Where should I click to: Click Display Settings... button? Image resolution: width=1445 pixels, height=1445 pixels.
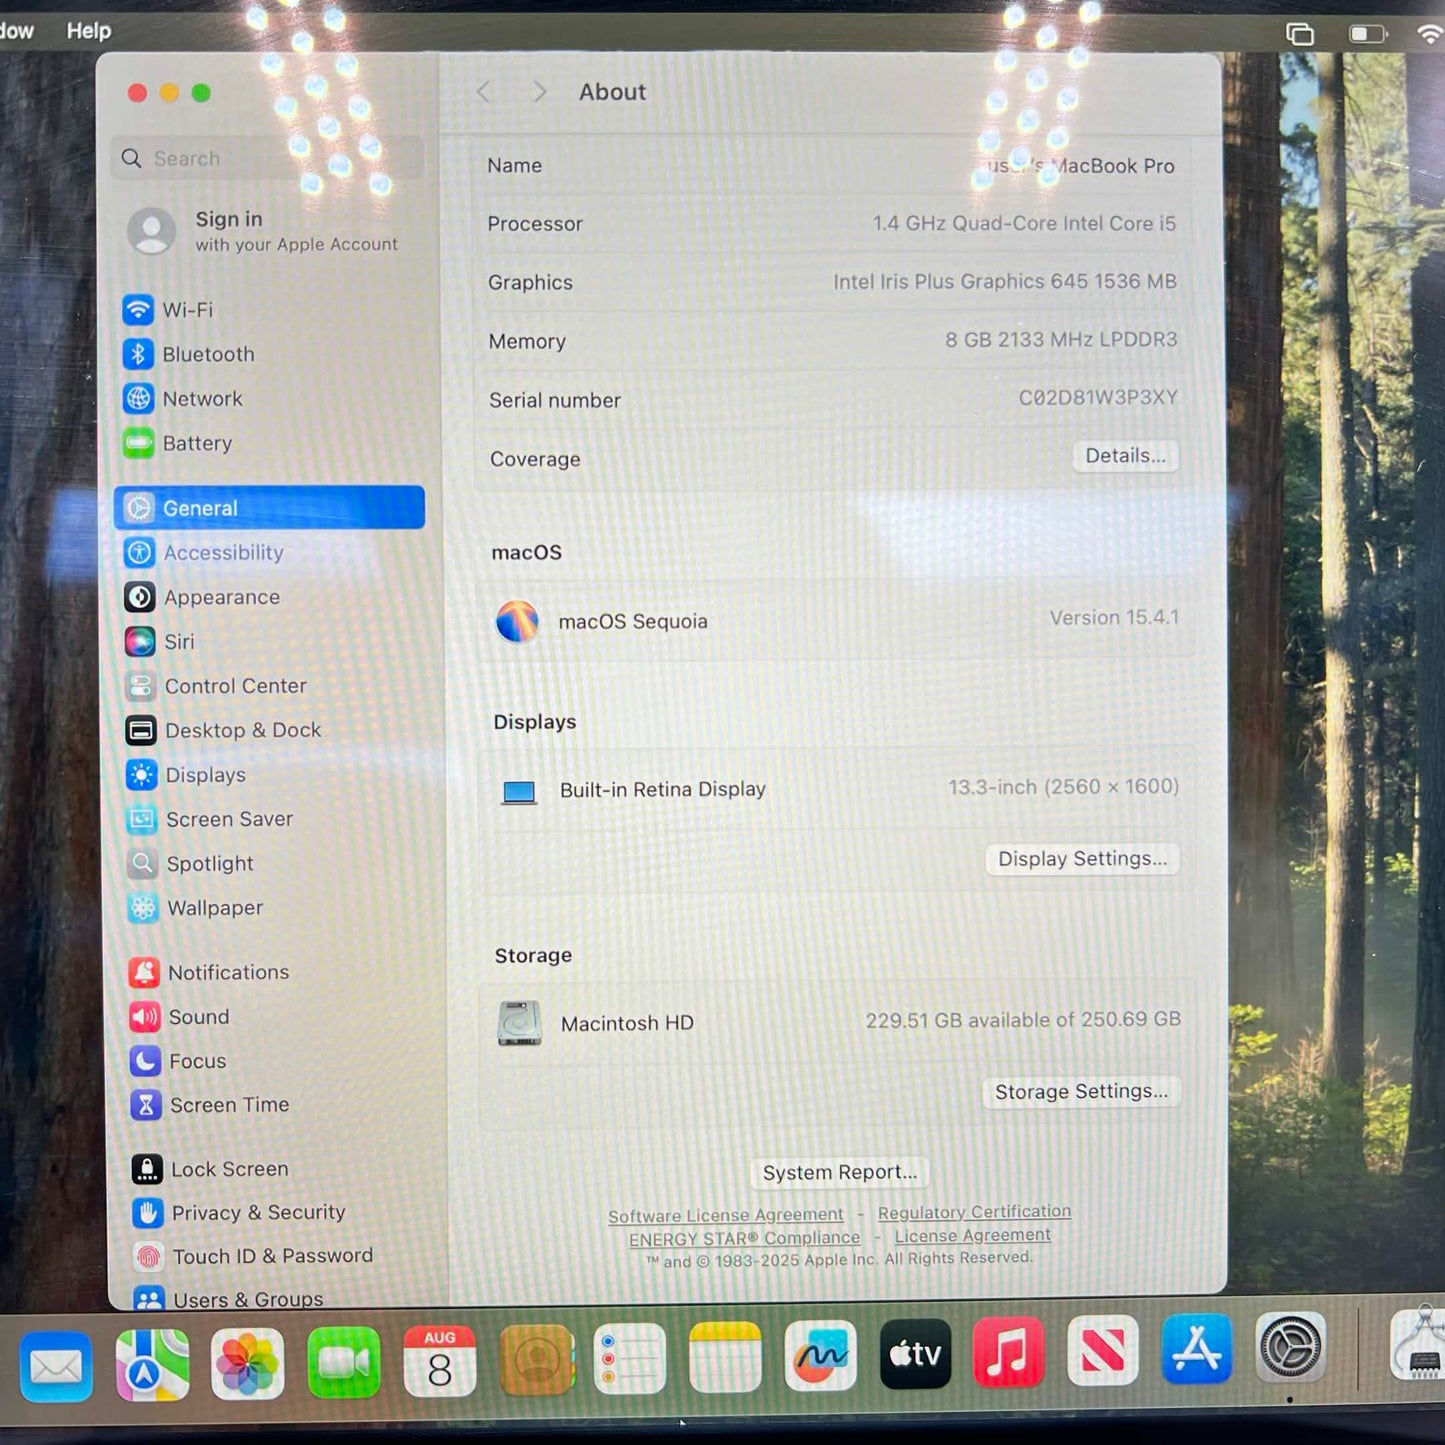click(x=1083, y=859)
